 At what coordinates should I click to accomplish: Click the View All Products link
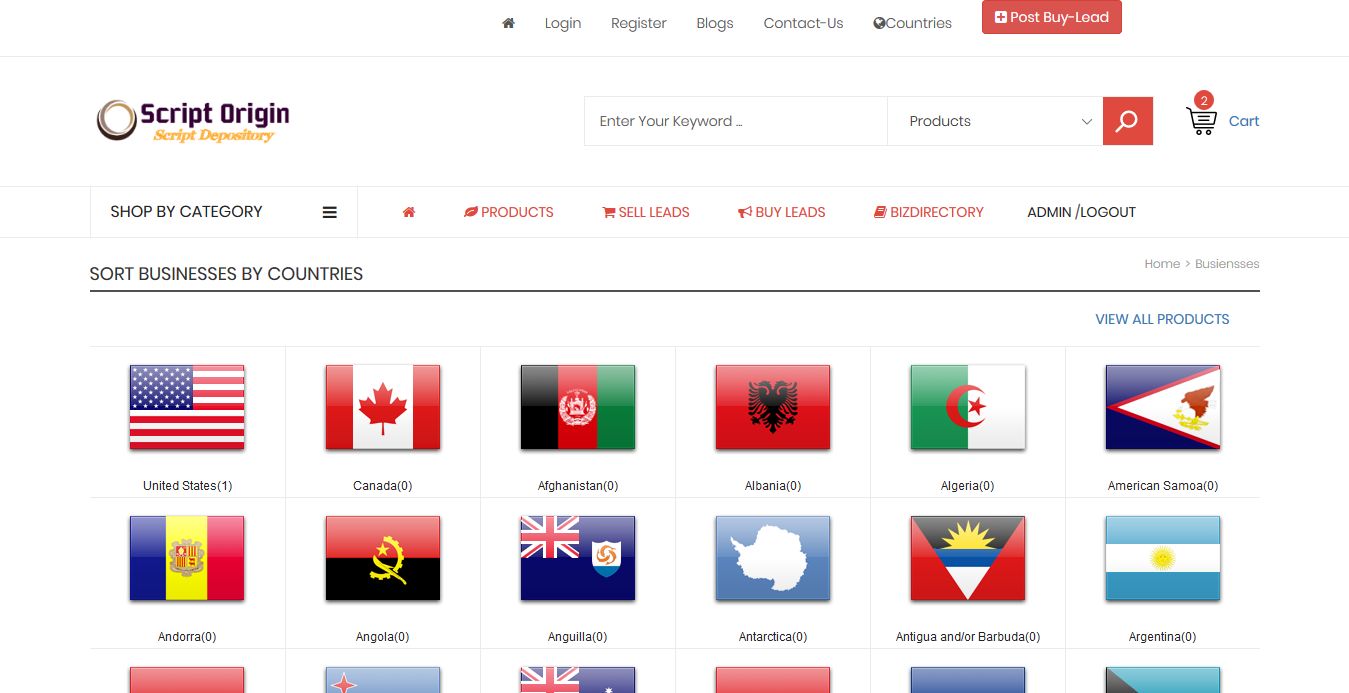click(1162, 319)
